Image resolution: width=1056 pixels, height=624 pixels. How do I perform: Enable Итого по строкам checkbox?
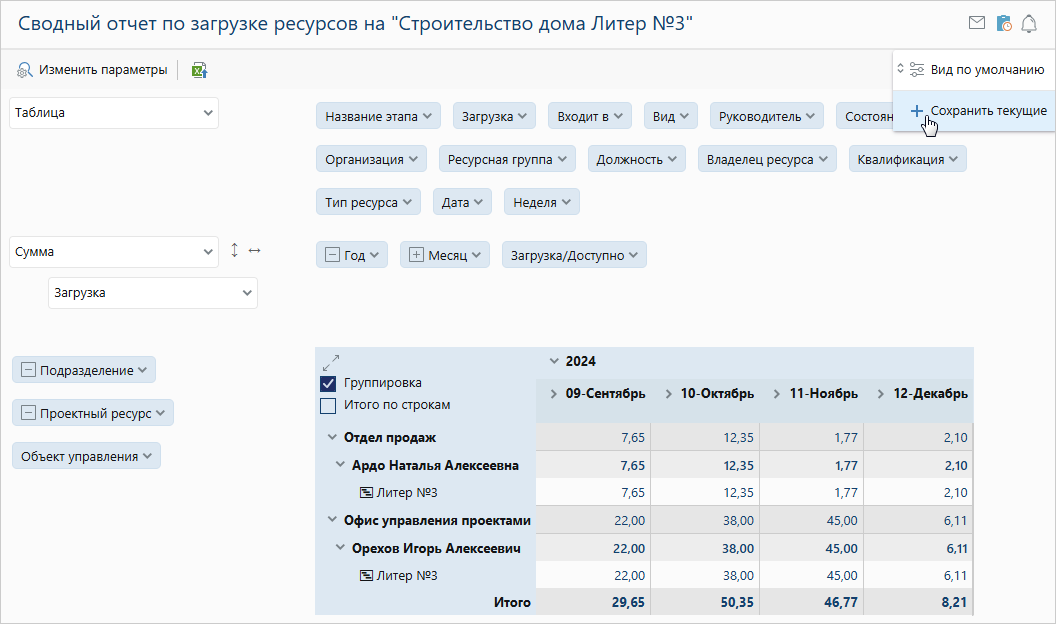[x=328, y=406]
